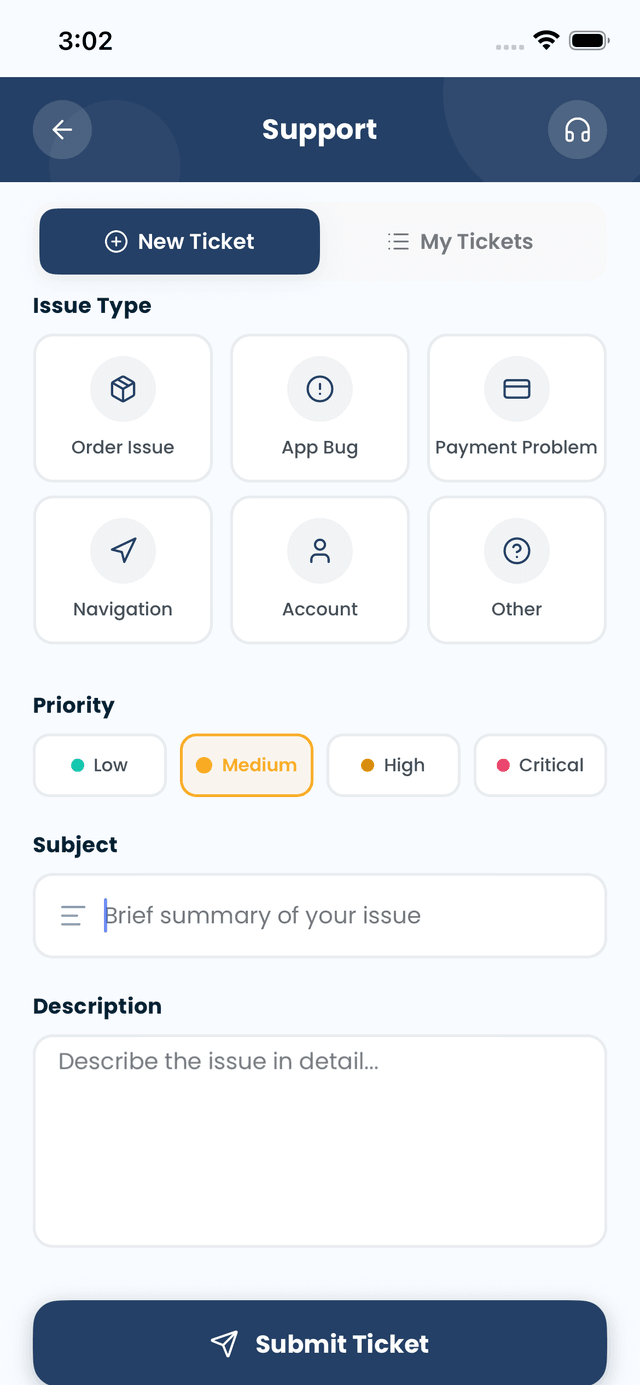Select the Account person icon

tap(320, 550)
